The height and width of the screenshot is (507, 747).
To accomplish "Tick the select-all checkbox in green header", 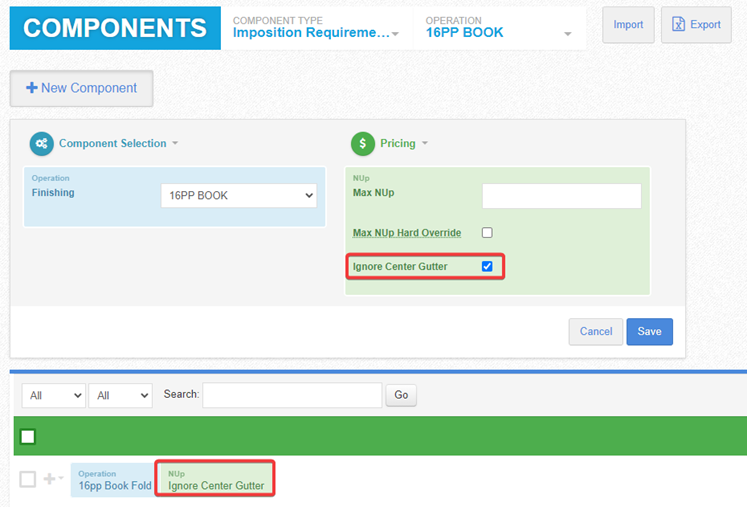I will pyautogui.click(x=28, y=436).
